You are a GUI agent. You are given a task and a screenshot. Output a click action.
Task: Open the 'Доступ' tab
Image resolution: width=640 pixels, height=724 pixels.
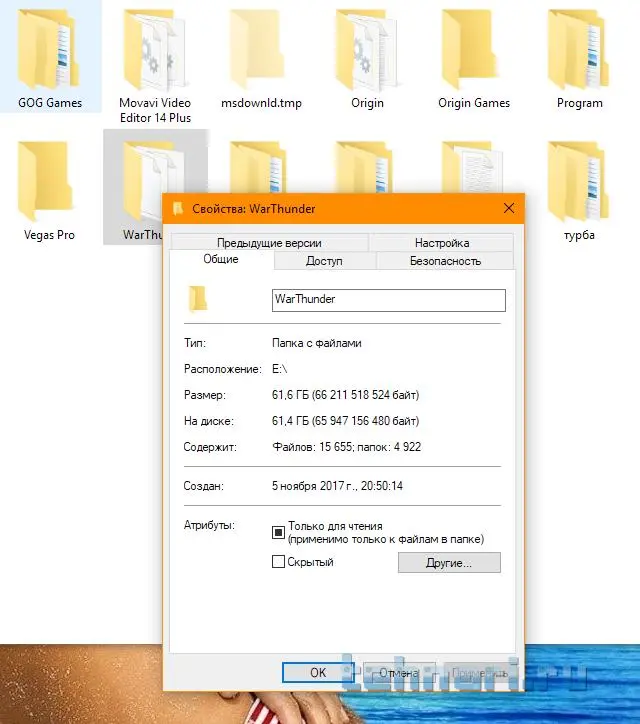coord(324,261)
